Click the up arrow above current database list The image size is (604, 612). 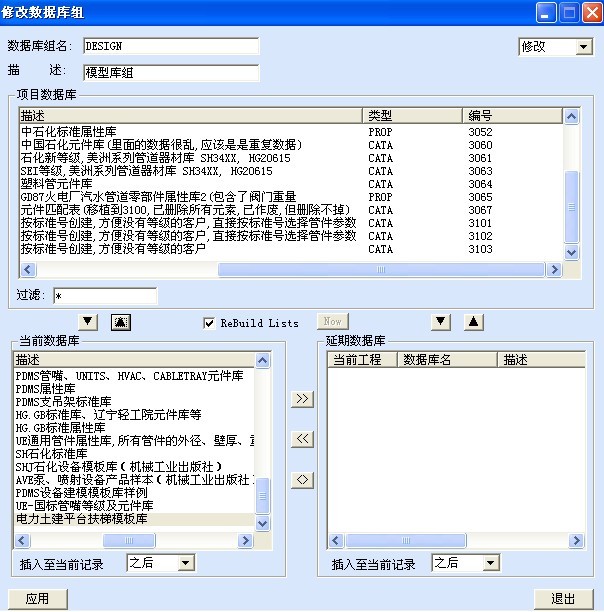tap(120, 322)
